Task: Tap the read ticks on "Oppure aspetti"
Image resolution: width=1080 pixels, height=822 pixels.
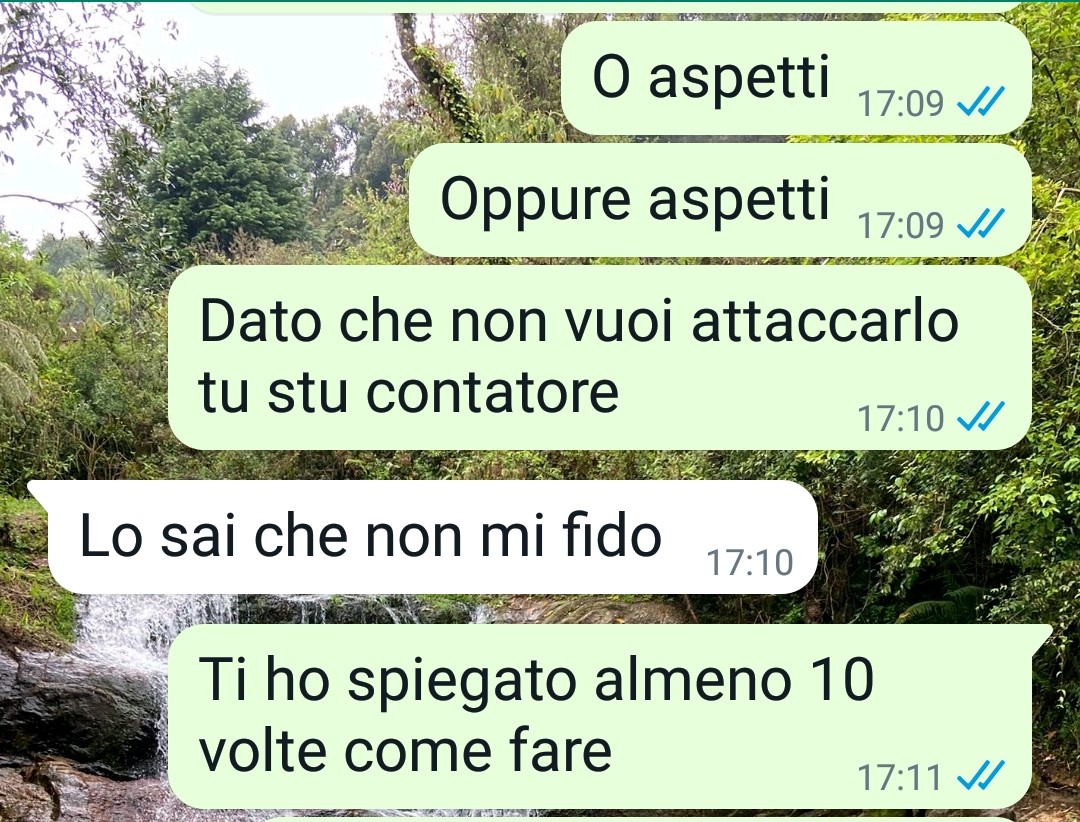Action: coord(981,224)
